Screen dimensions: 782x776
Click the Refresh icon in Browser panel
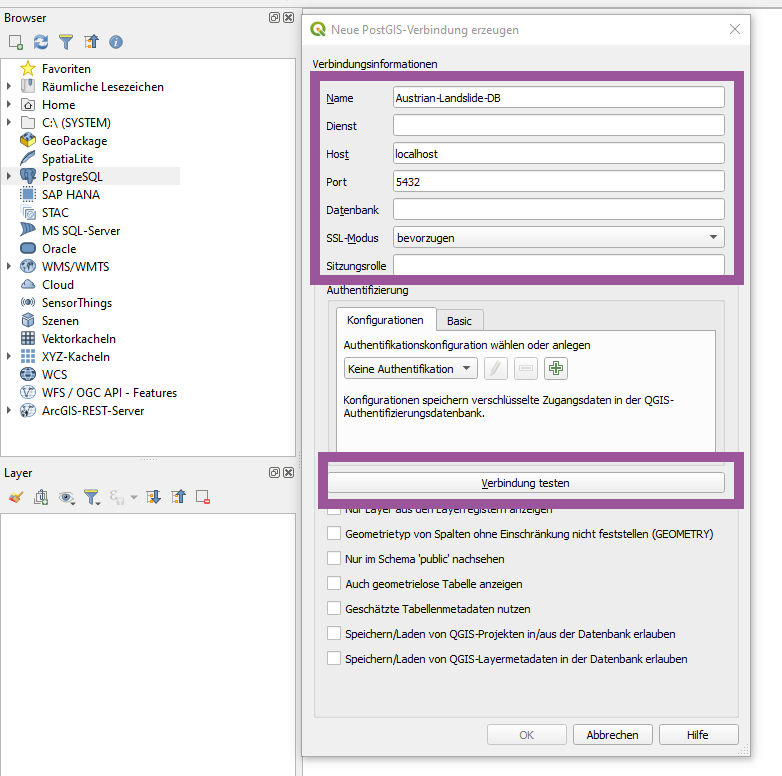click(41, 42)
